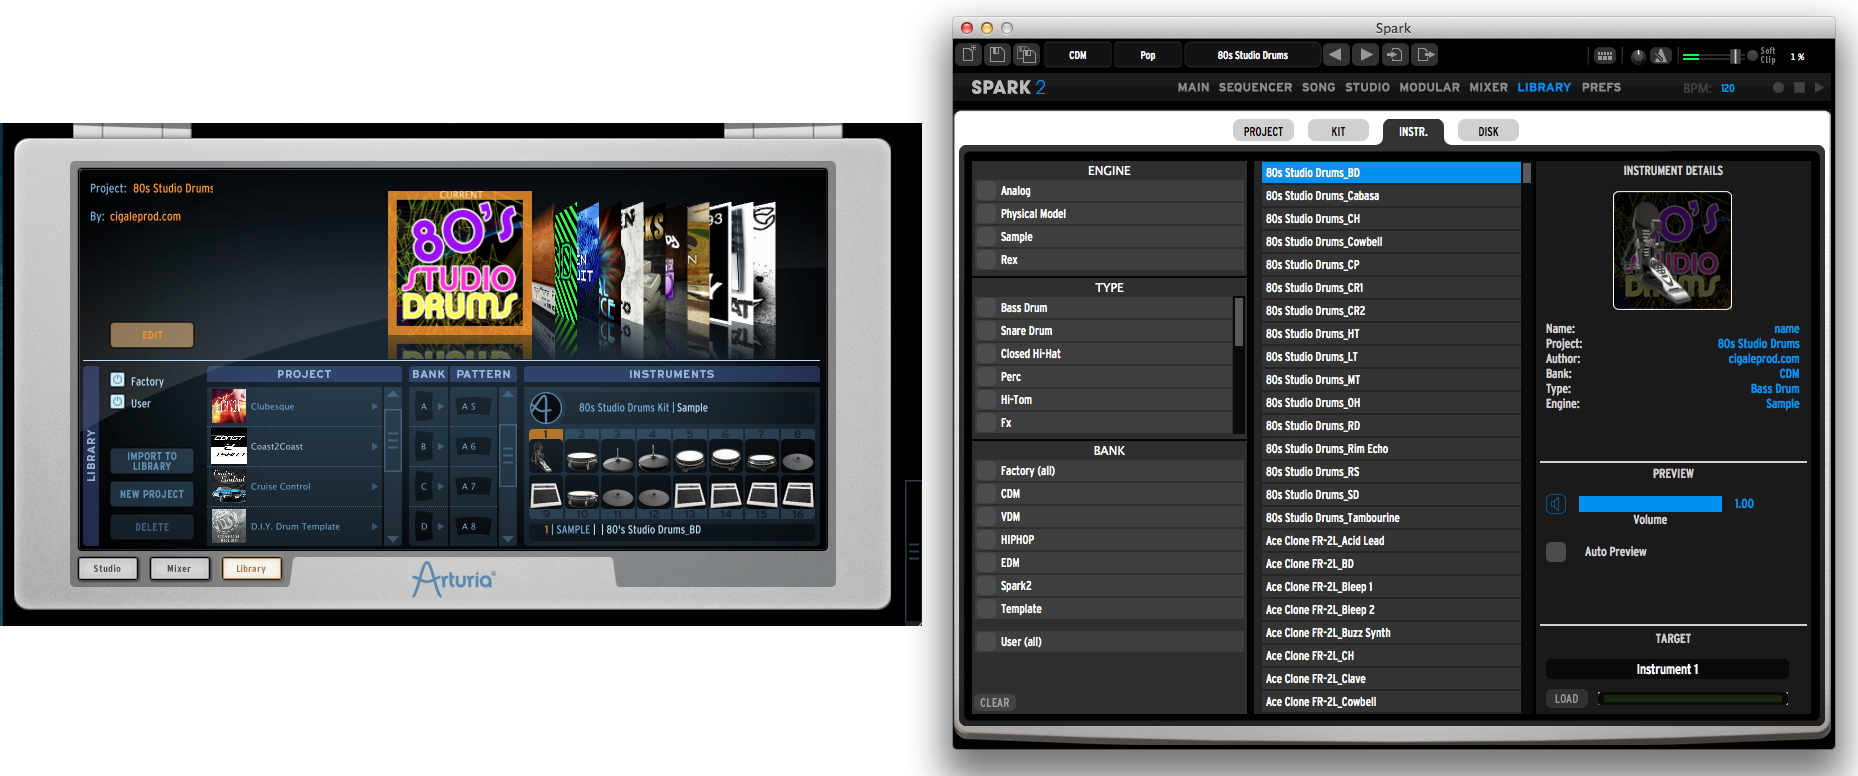Click the save project floppy disk icon
1858x776 pixels.
pyautogui.click(x=997, y=55)
